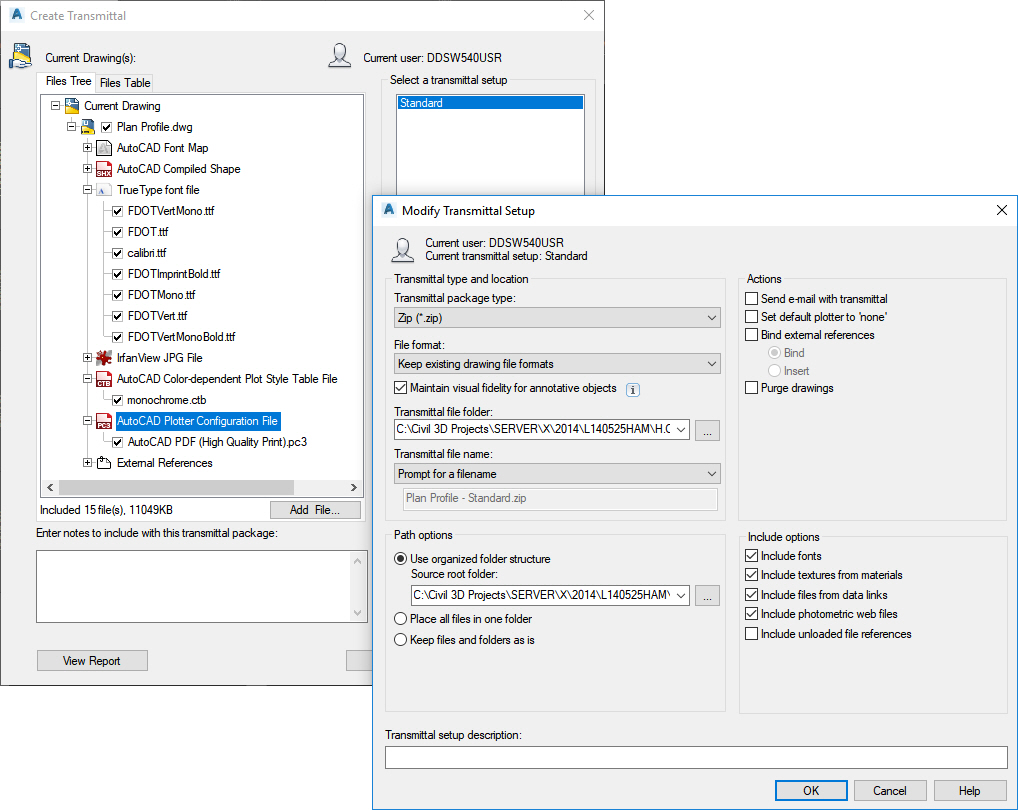Click the AutoCAD logo in Create Transmittal title

coord(18,15)
